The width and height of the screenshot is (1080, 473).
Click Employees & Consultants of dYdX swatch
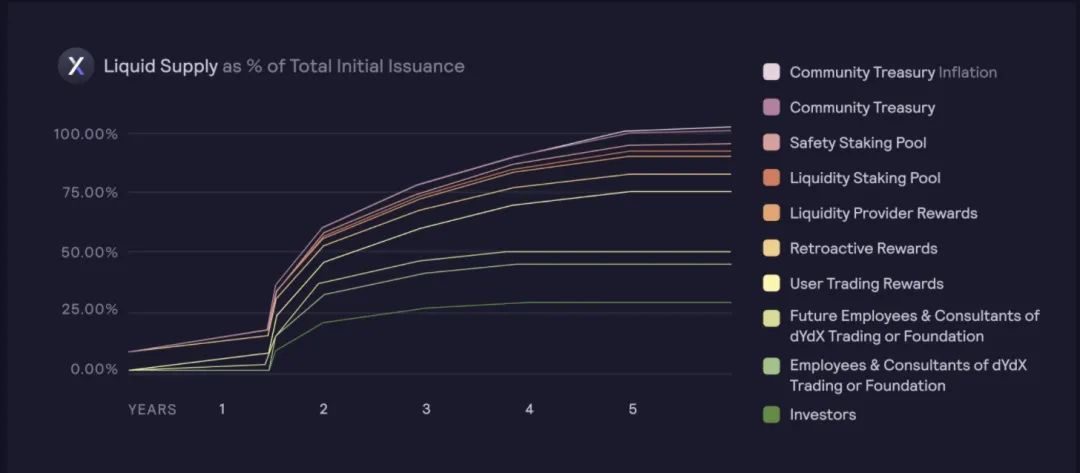click(771, 366)
